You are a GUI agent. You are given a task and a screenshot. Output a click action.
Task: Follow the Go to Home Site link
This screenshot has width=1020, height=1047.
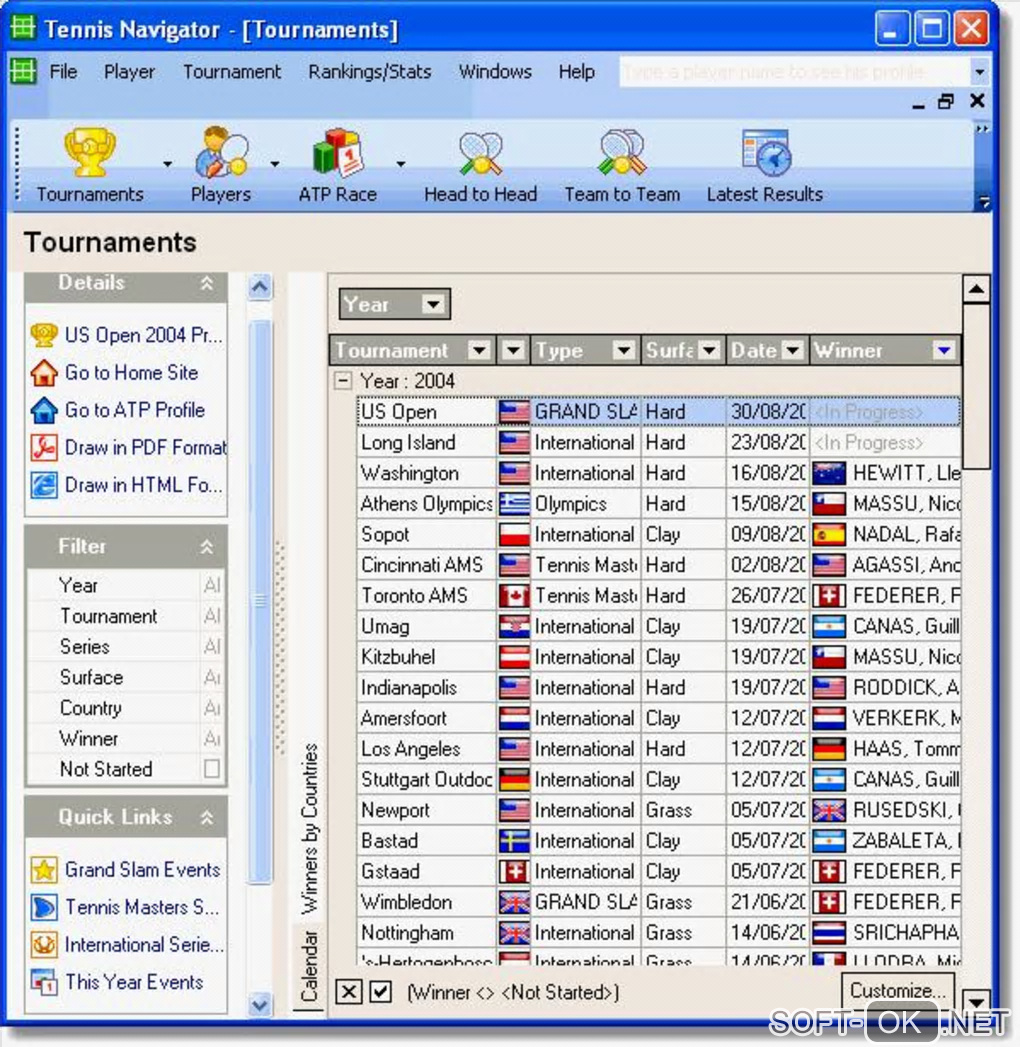pyautogui.click(x=132, y=373)
